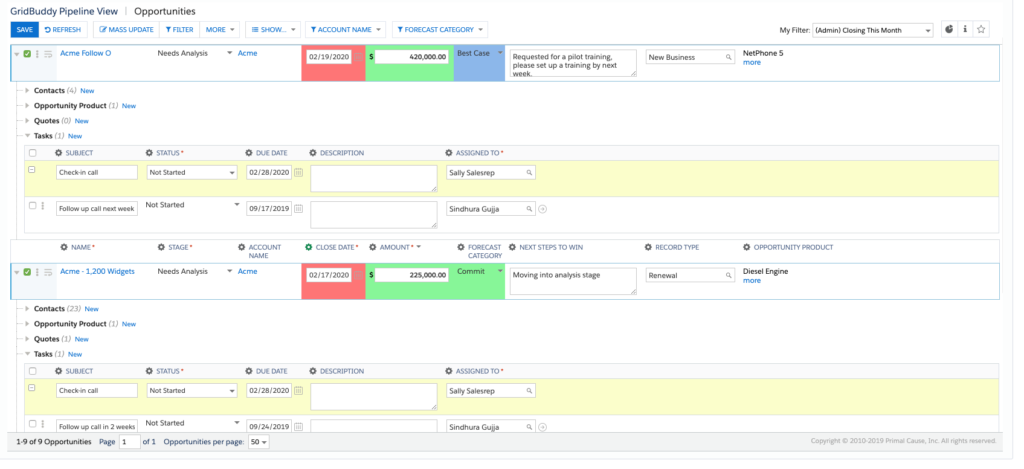
Task: Click minus box on Check-in call under Acme Follow O
Action: click(x=32, y=170)
